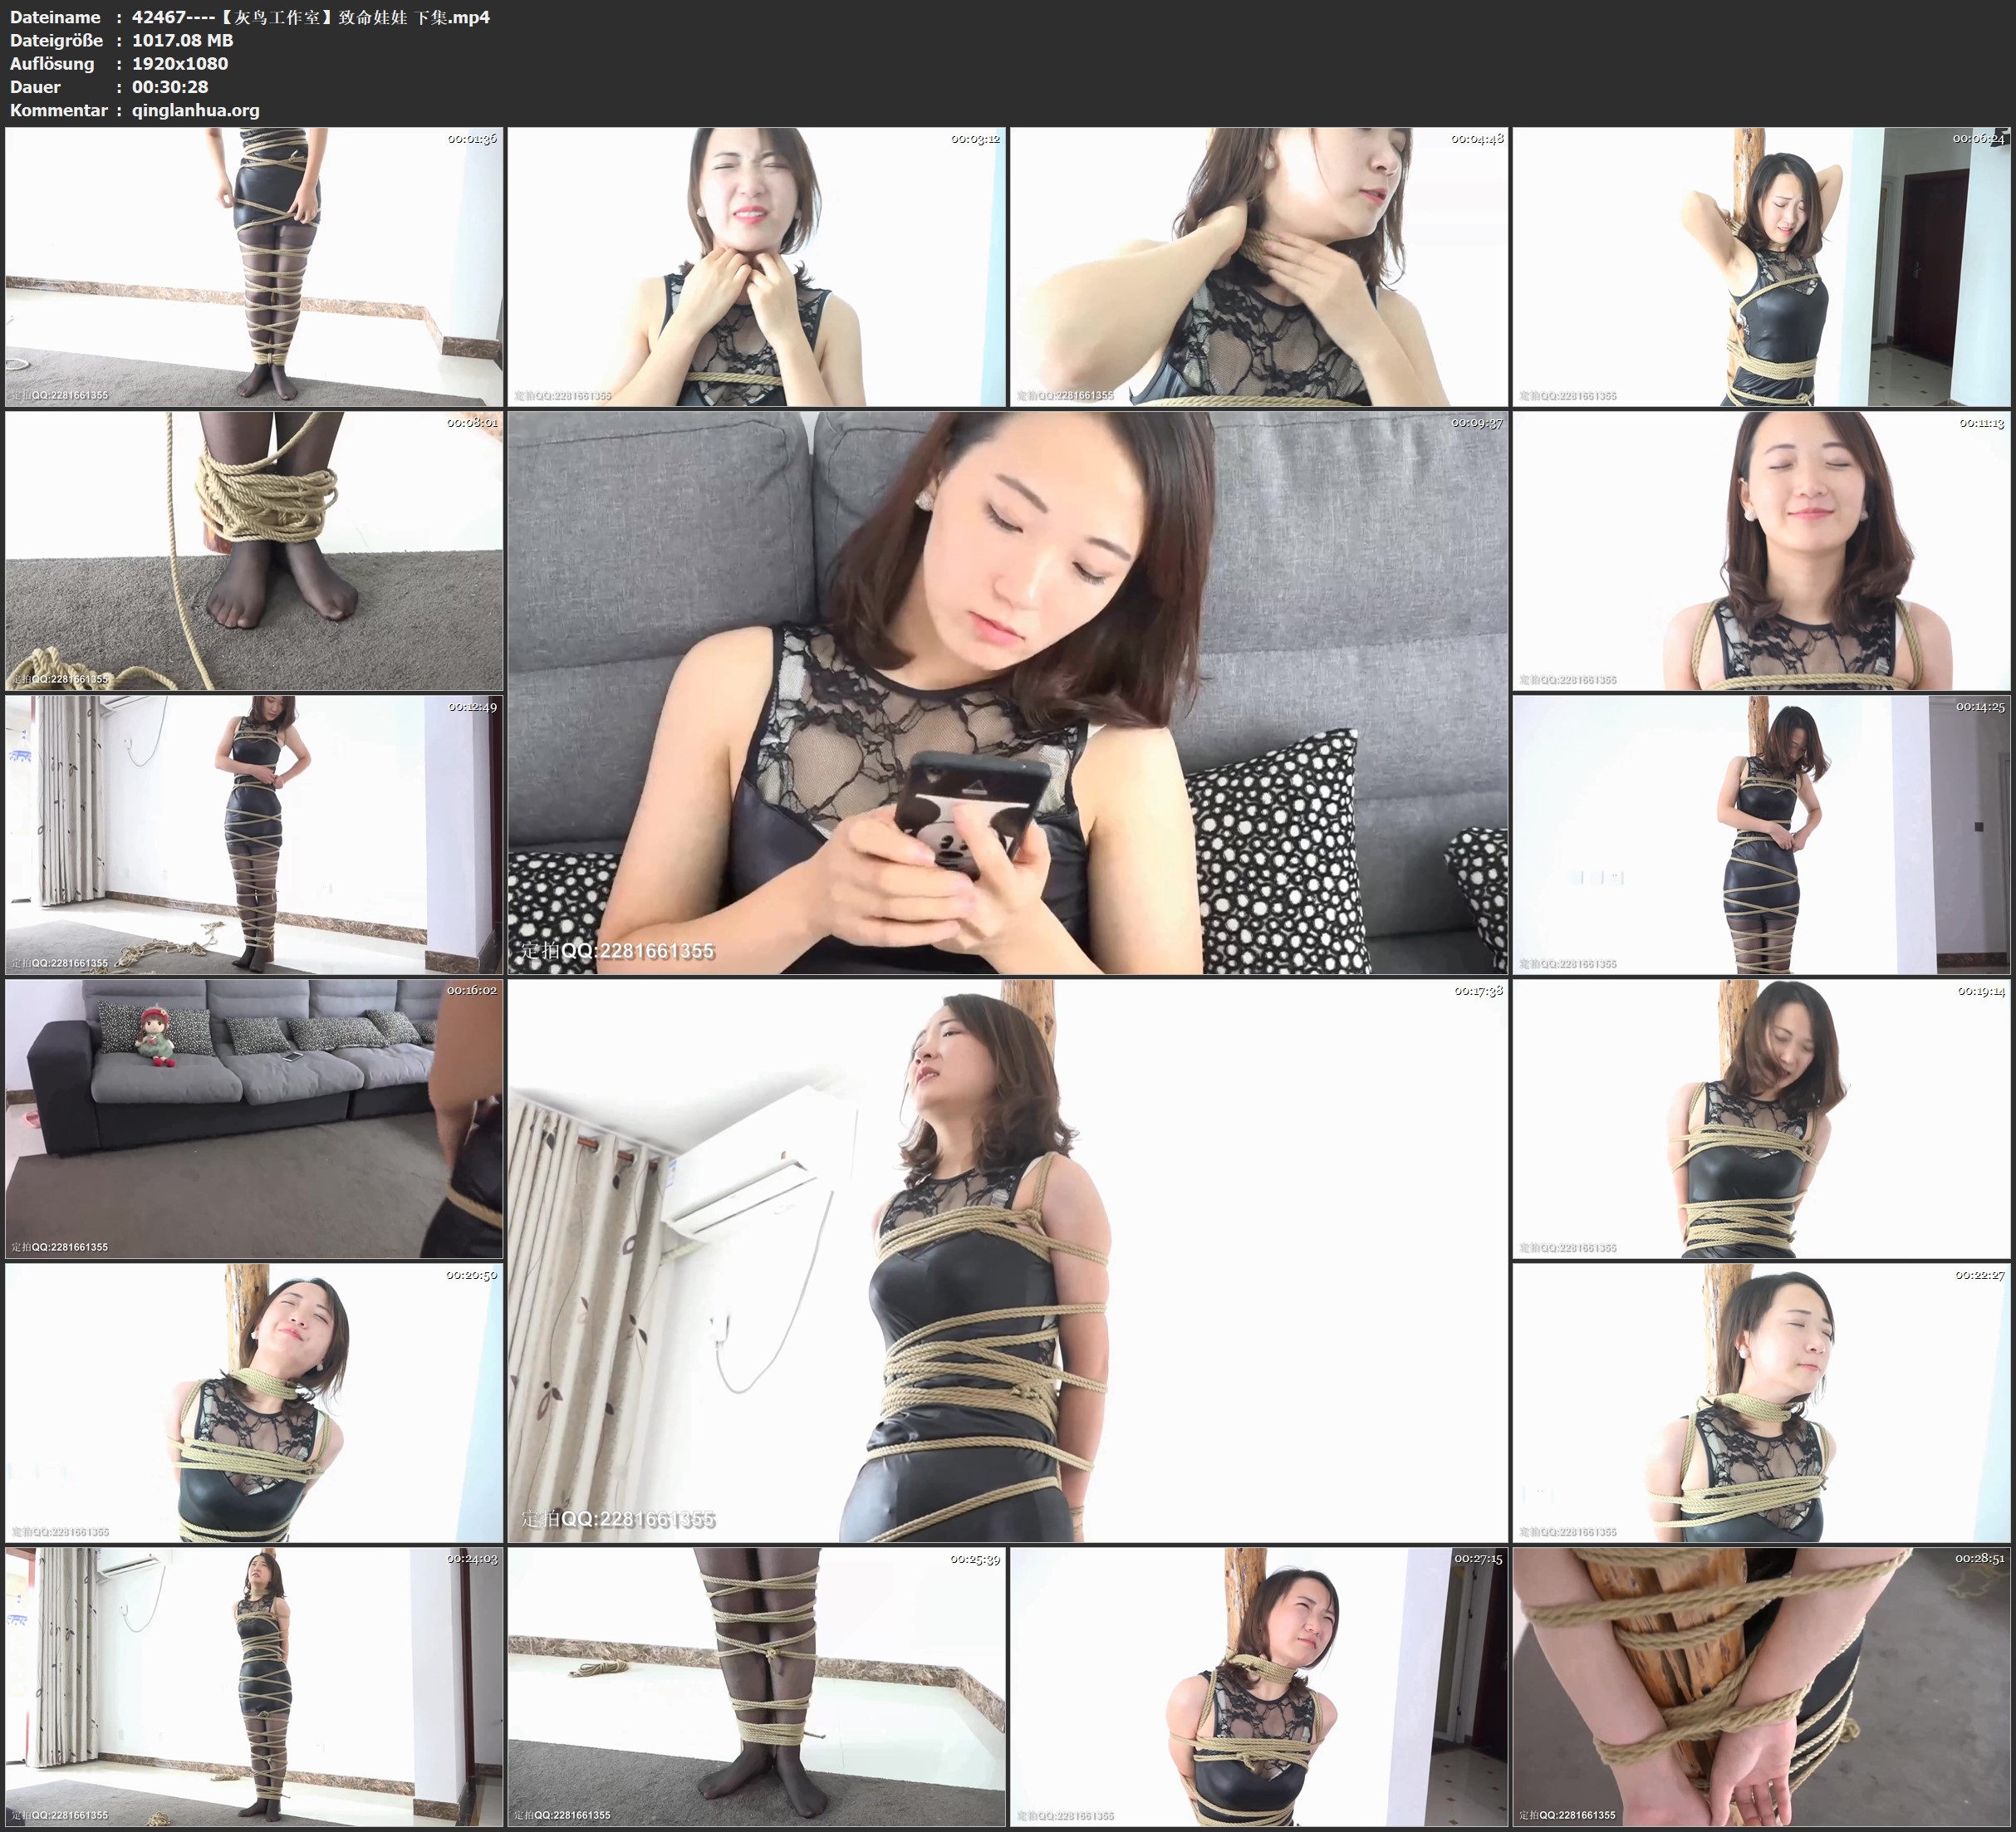Select the thumbnail at 00:22:27

(1761, 1403)
